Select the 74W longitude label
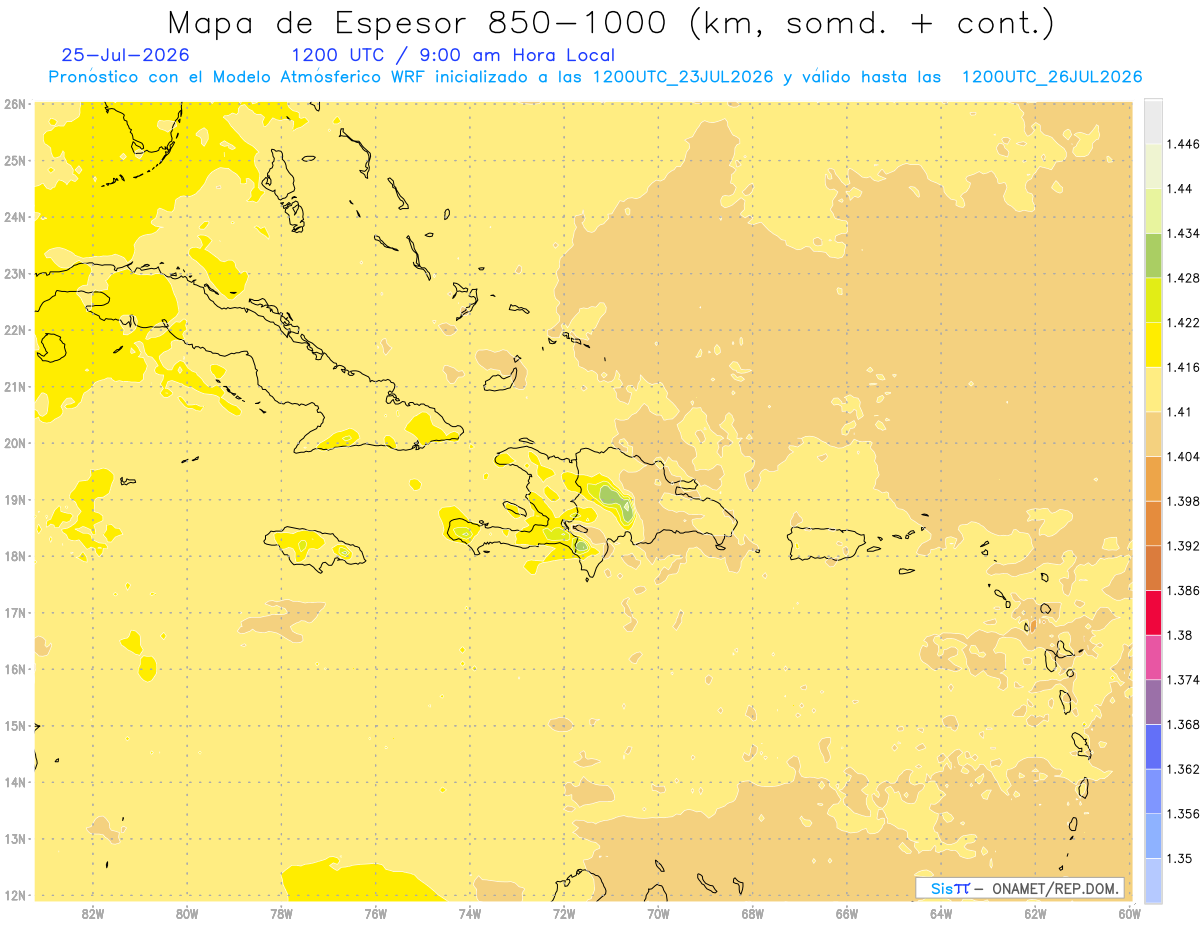Screen dimensions: 1200x927 click(469, 913)
